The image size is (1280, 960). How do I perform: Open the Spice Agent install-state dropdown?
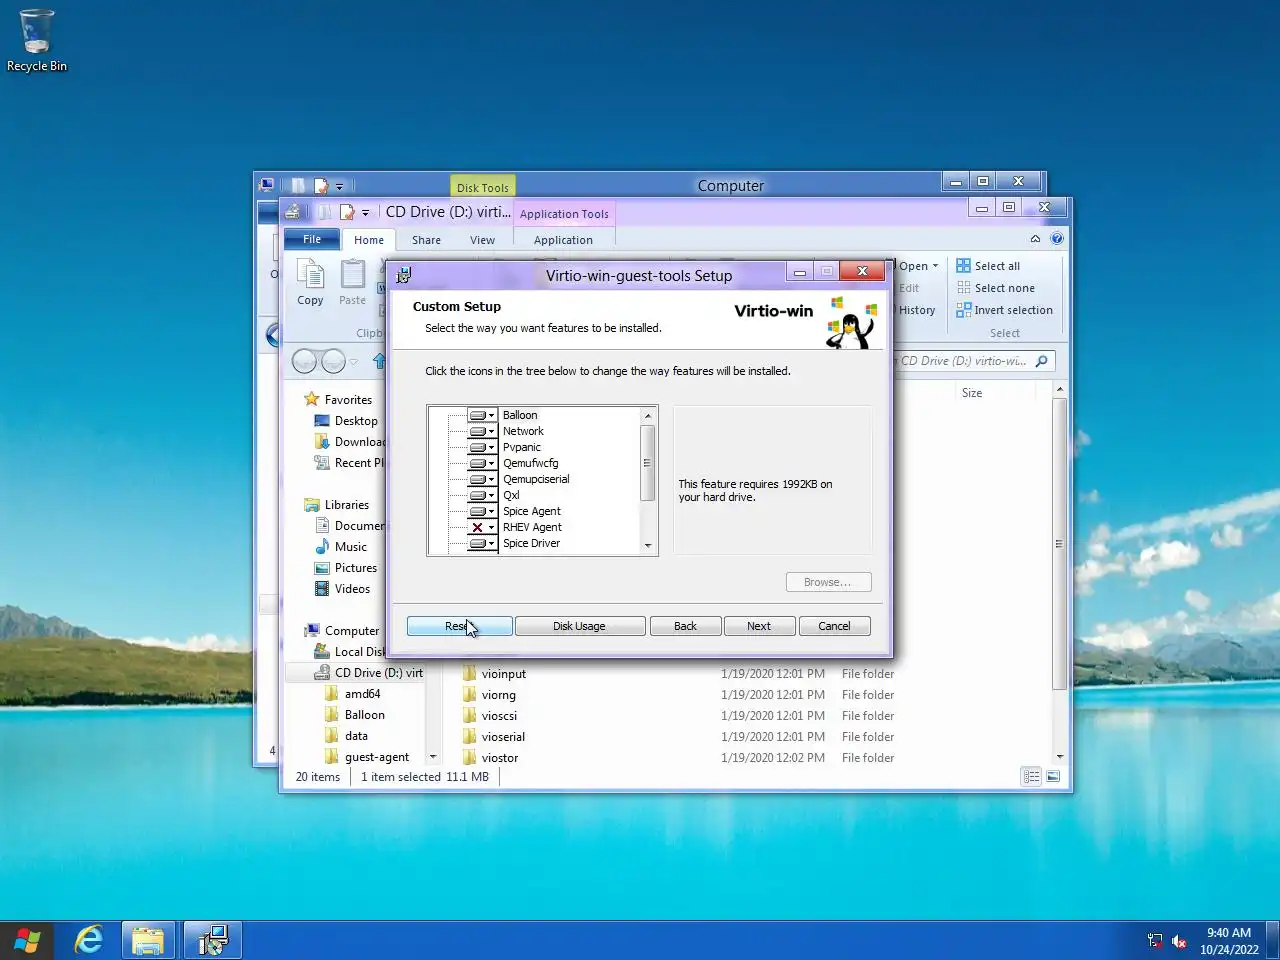[482, 511]
